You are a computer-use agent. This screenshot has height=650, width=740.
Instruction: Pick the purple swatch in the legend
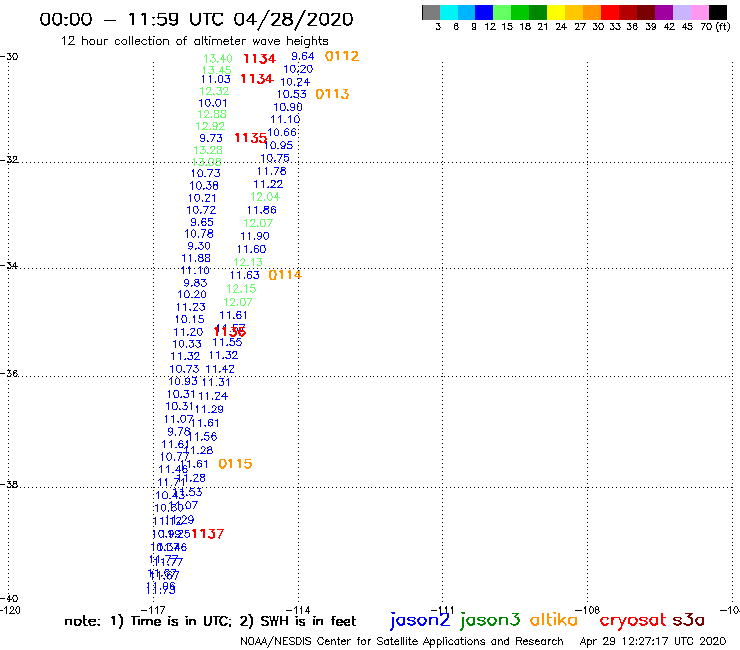tap(664, 12)
